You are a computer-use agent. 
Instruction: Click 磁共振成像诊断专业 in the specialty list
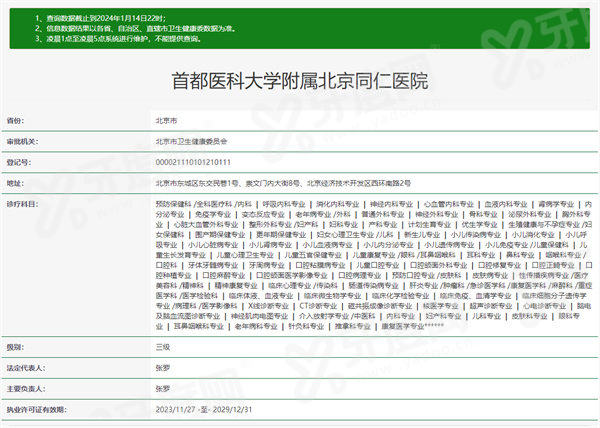[x=380, y=306]
